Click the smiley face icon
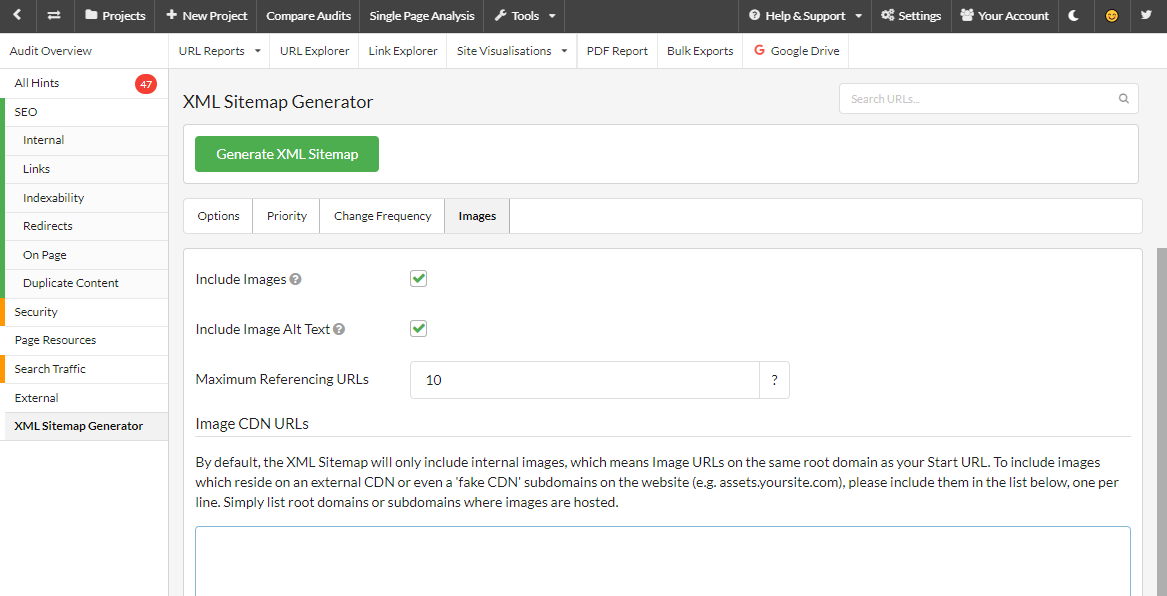 click(1112, 16)
